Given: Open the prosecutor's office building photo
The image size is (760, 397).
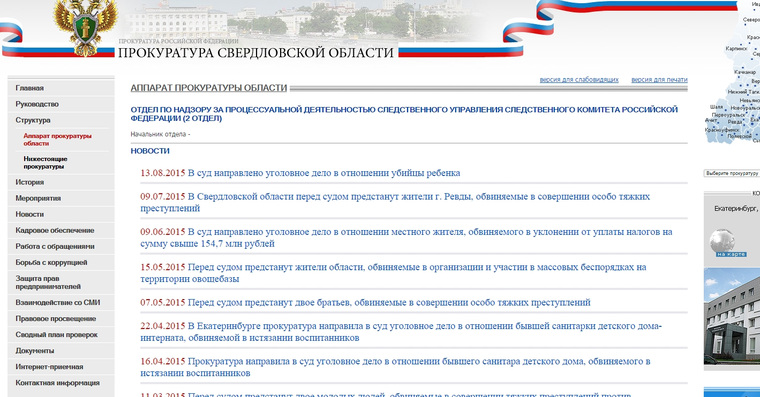Looking at the screenshot, I should pos(732,316).
